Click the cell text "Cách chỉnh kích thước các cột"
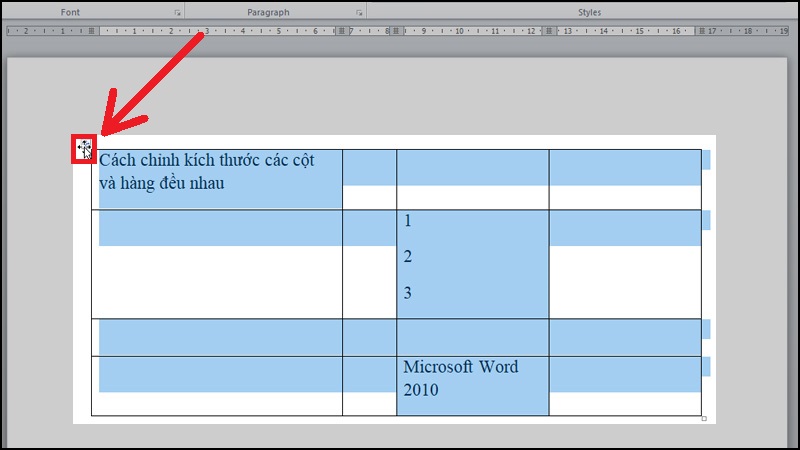This screenshot has width=800, height=450. tap(207, 161)
